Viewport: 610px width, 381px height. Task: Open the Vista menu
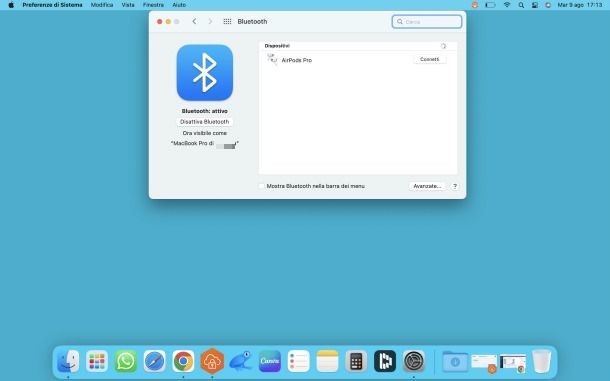(x=128, y=5)
